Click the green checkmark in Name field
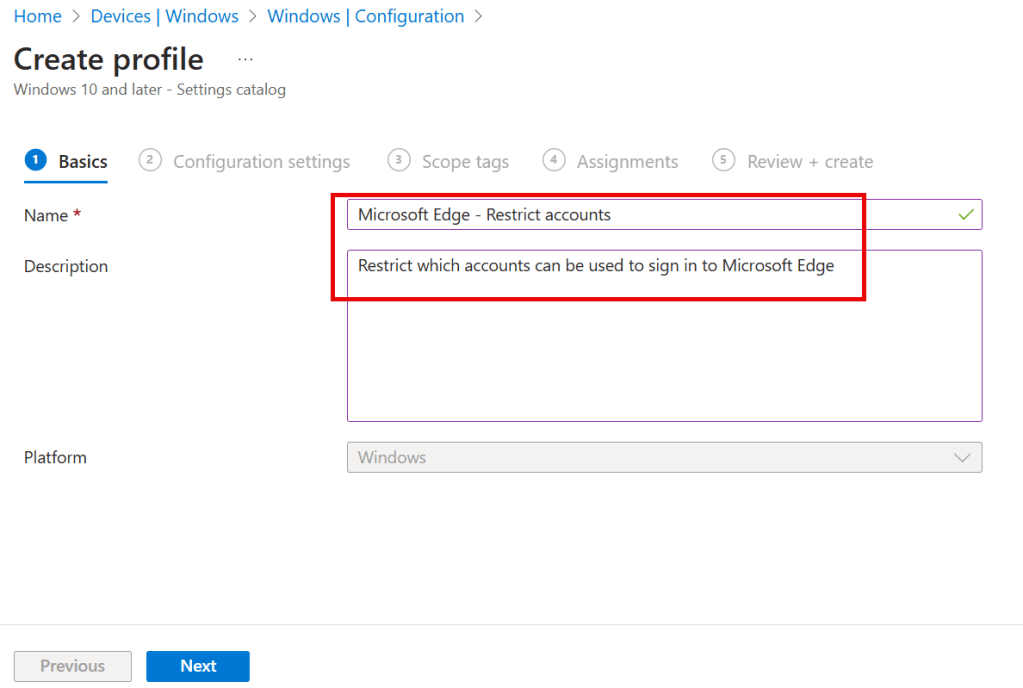The height and width of the screenshot is (688, 1023). pyautogui.click(x=965, y=215)
